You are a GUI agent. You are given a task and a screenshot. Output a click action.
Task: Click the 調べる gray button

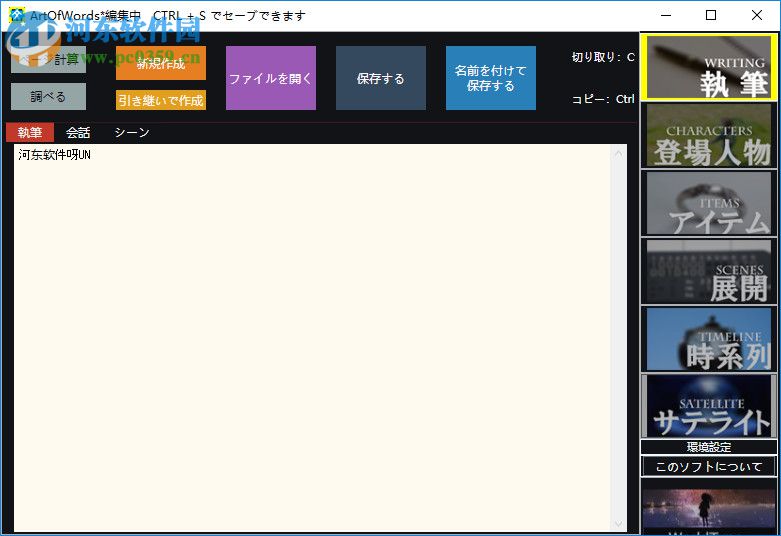click(48, 96)
